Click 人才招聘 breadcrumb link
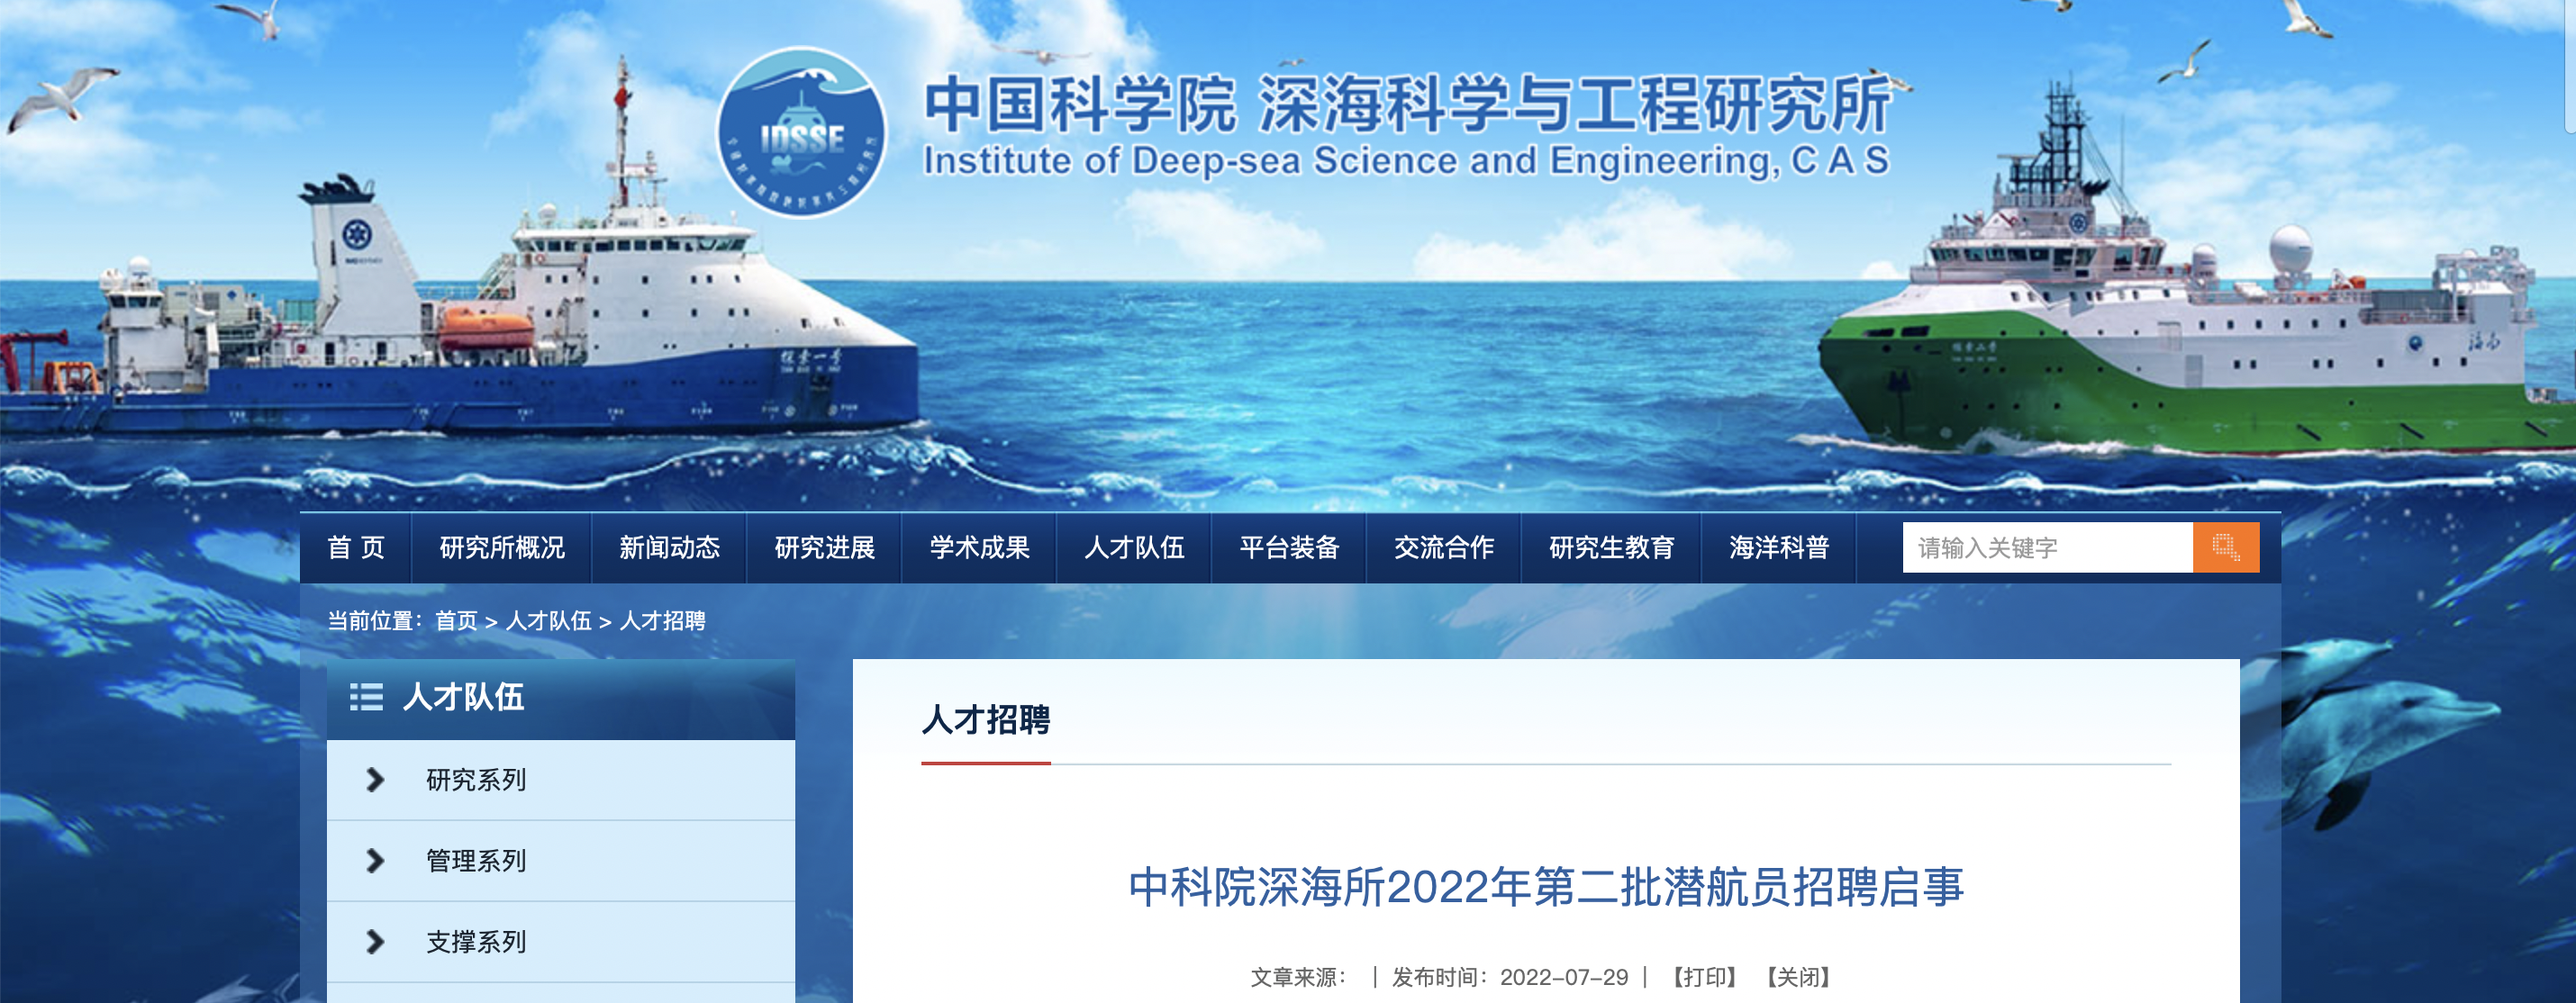Screen dimensions: 2576x1003 (662, 621)
